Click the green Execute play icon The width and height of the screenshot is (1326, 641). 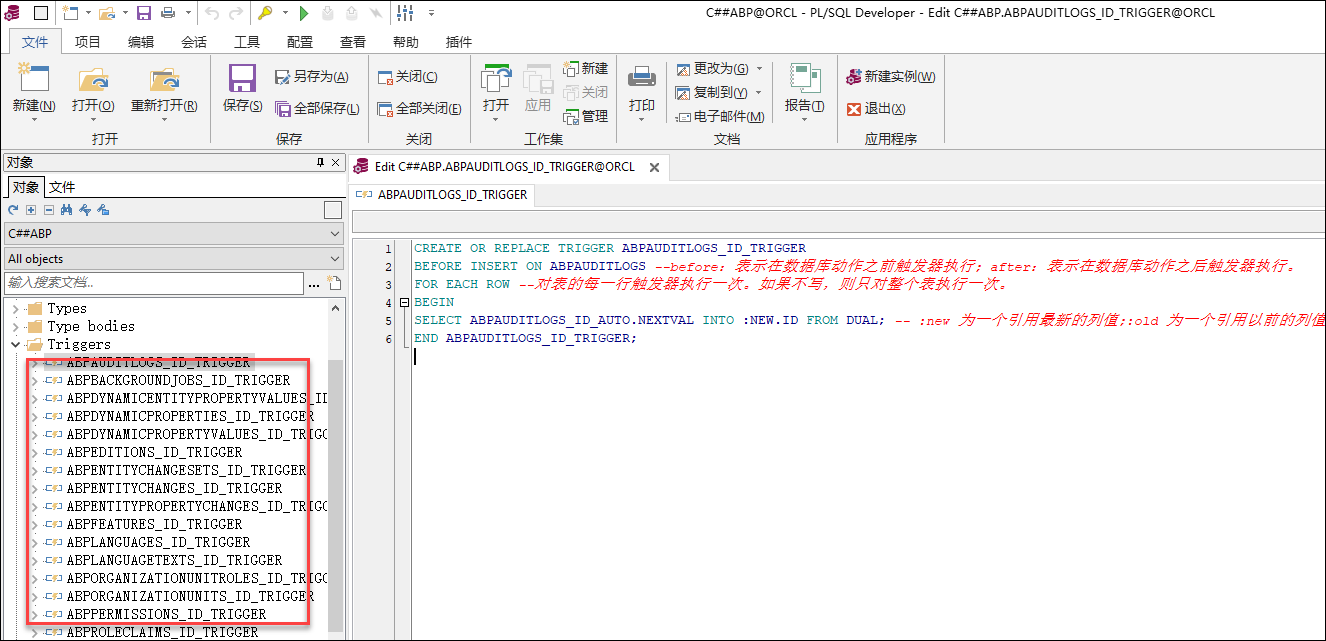[x=304, y=13]
